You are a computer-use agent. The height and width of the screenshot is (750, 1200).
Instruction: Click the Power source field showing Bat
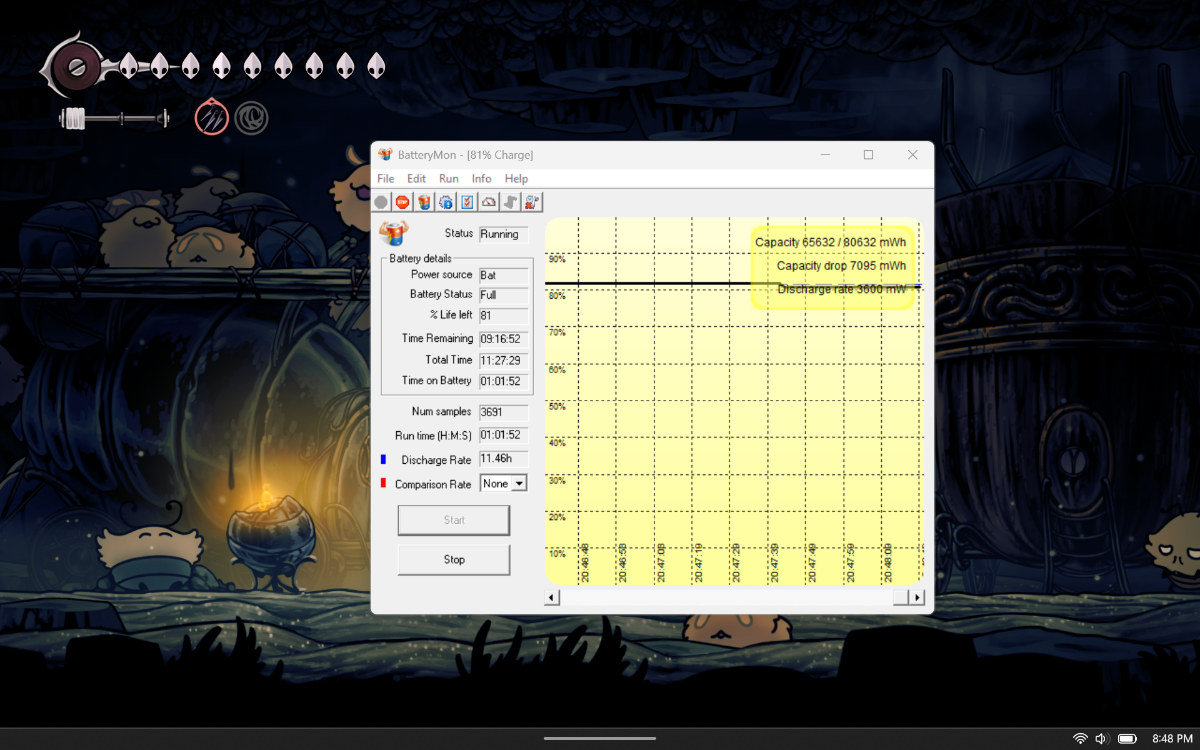tap(503, 275)
